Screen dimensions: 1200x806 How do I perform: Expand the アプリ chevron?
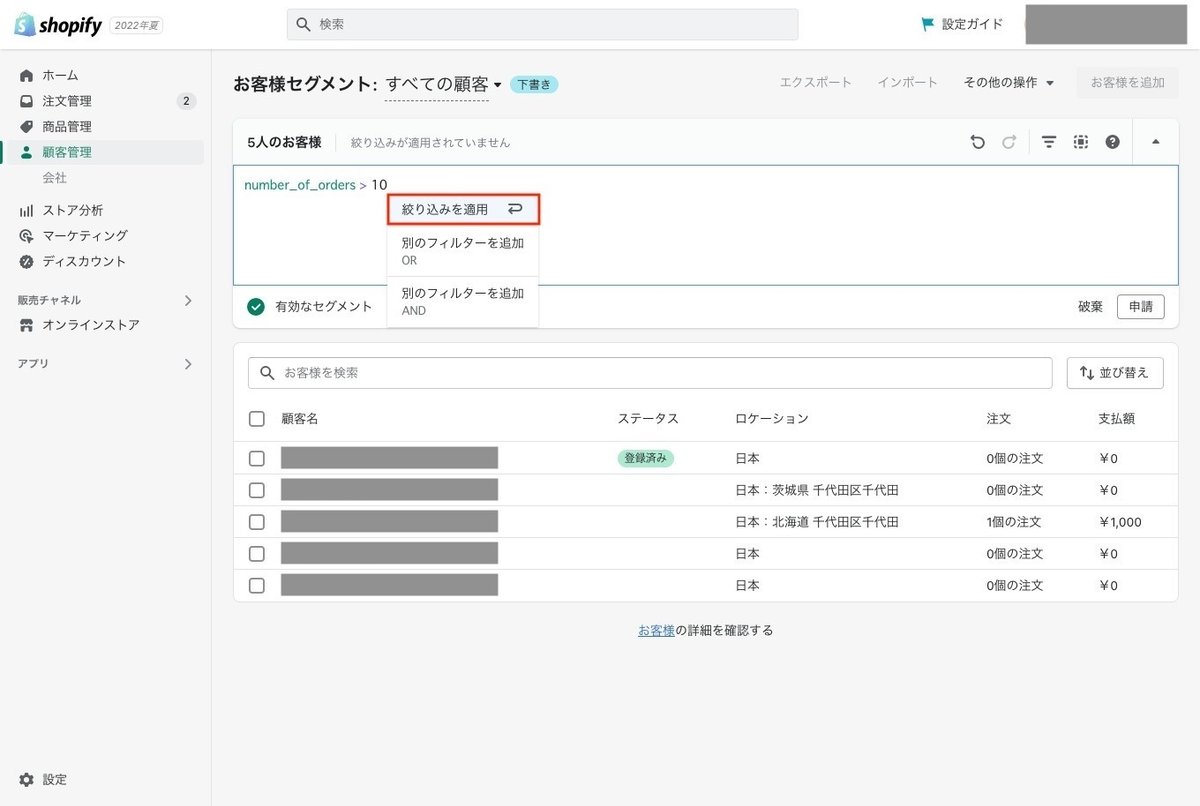[x=188, y=364]
